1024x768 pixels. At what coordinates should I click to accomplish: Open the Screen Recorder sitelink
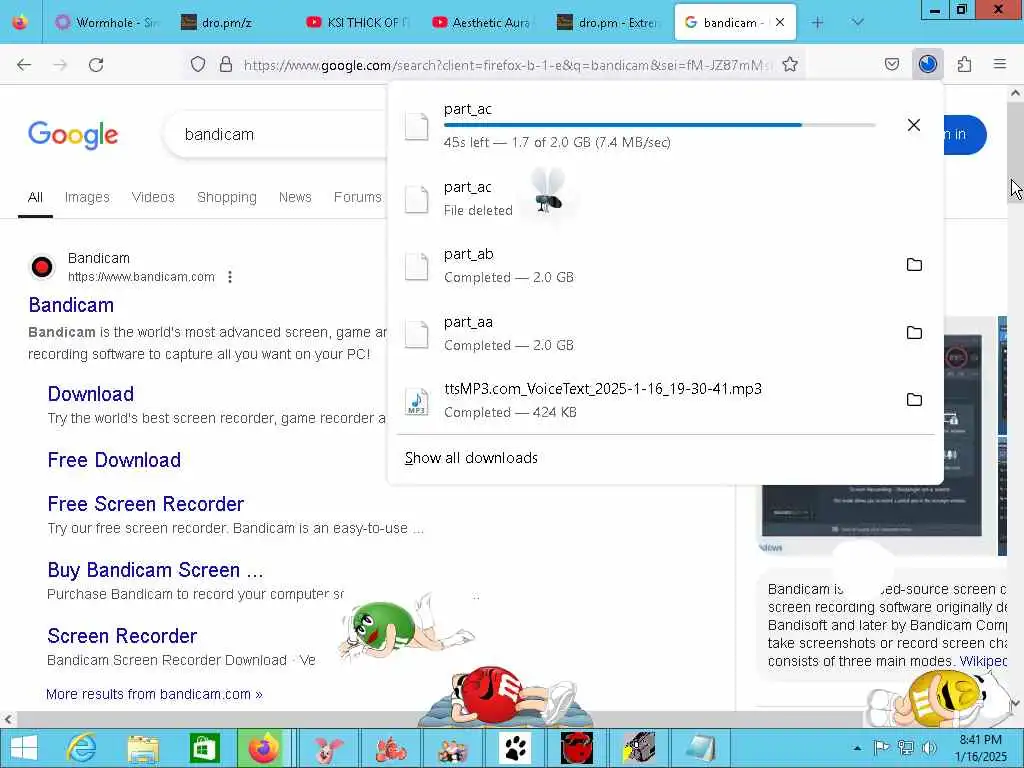[122, 636]
